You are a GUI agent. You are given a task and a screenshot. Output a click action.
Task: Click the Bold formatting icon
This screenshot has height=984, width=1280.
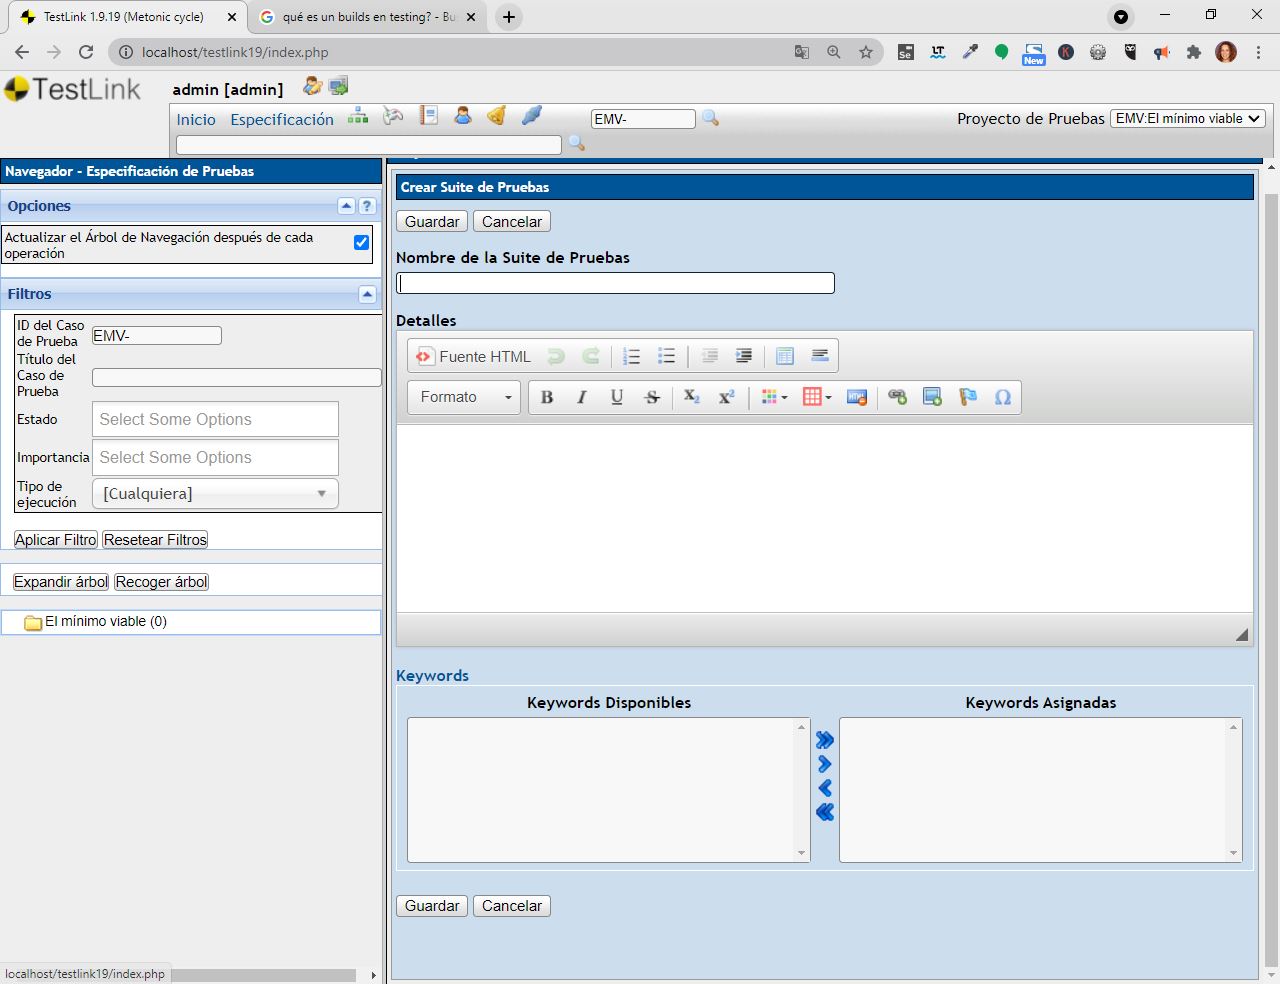547,397
